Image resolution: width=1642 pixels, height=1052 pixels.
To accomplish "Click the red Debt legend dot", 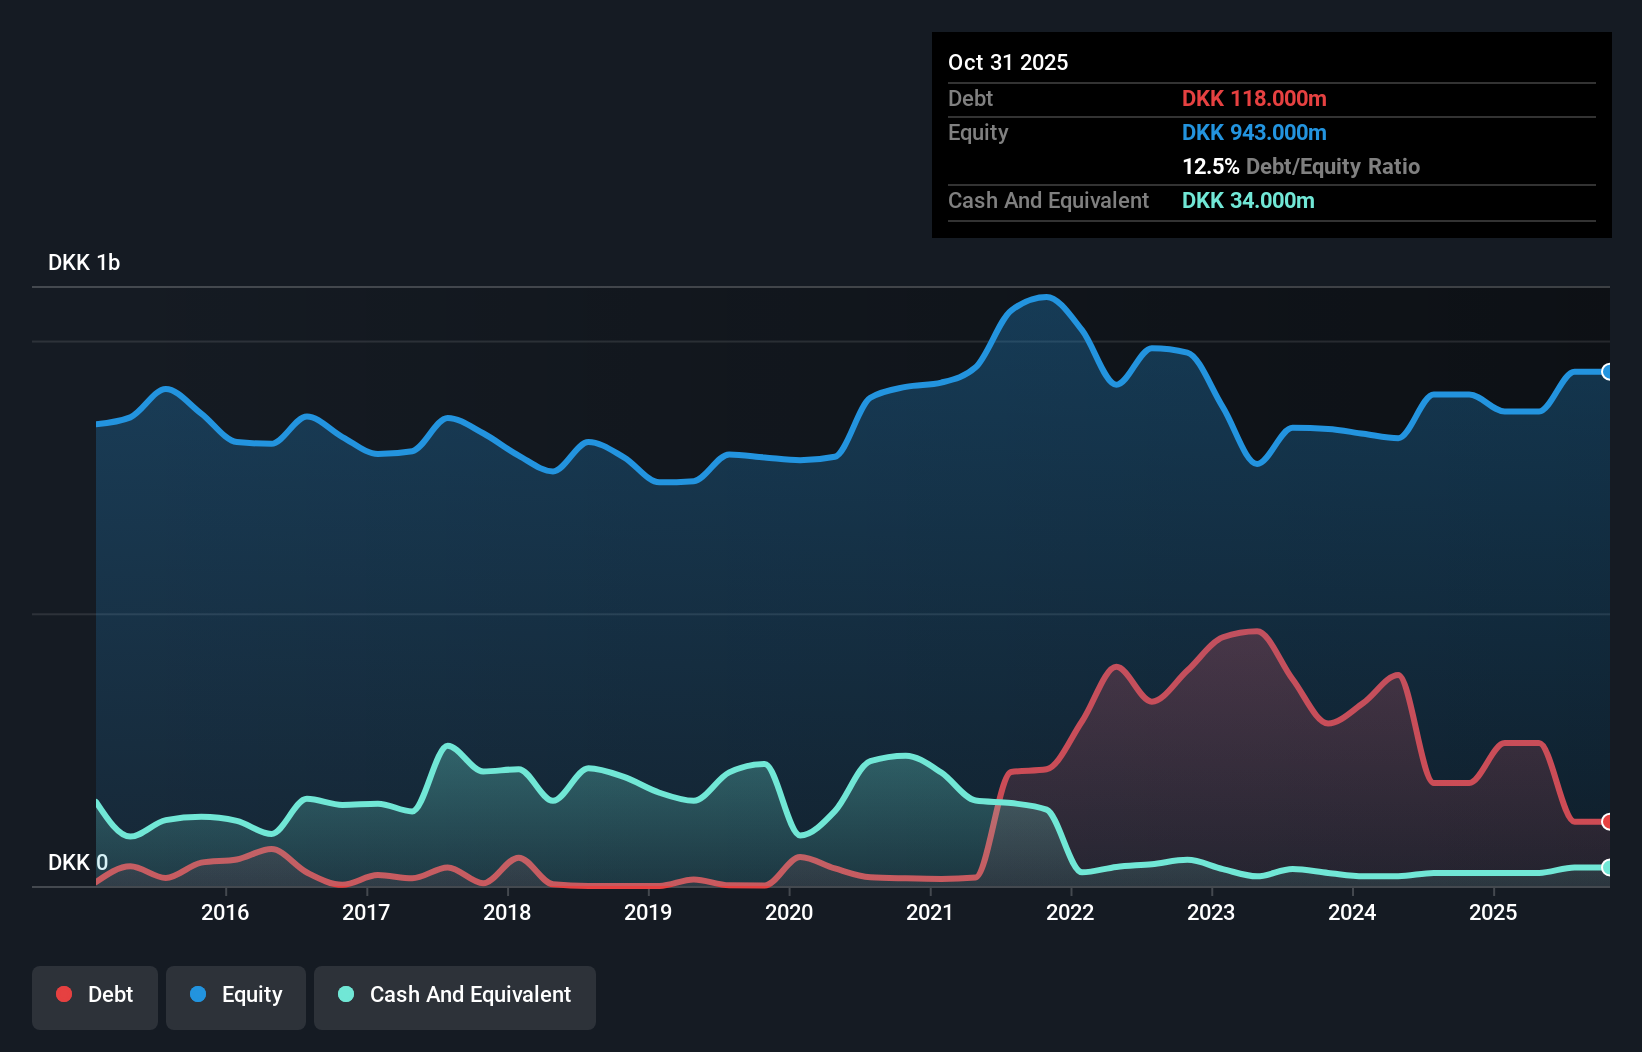I will pos(64,994).
